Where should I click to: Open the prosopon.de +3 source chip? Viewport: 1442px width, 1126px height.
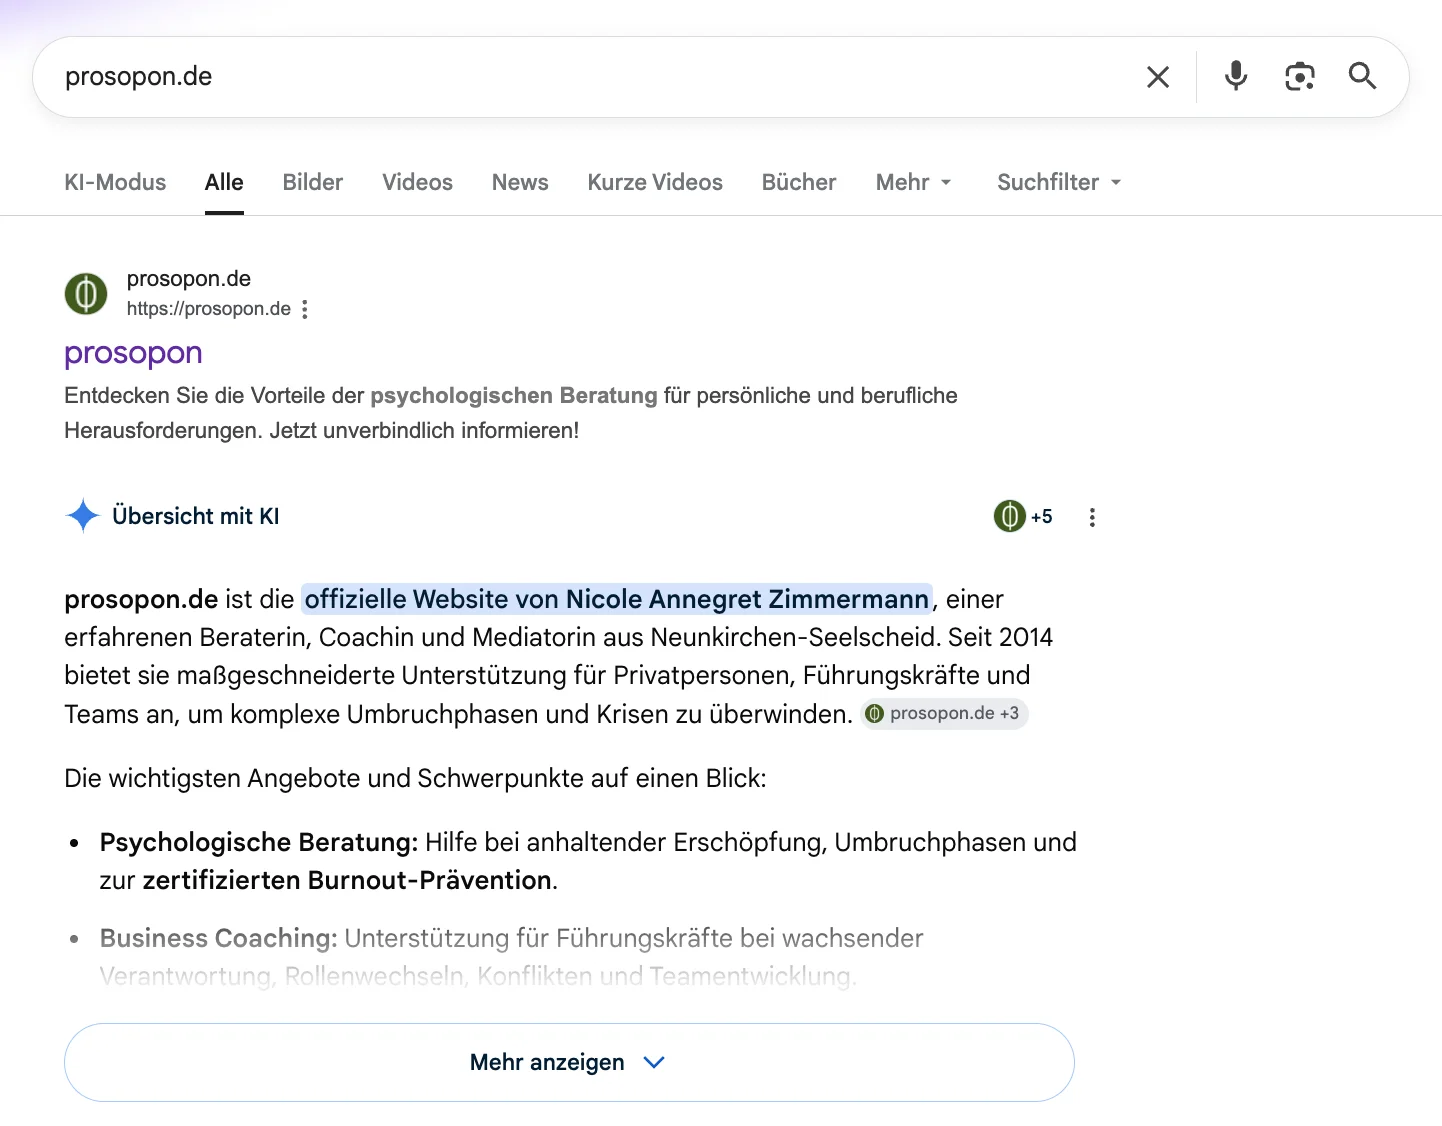tap(945, 713)
